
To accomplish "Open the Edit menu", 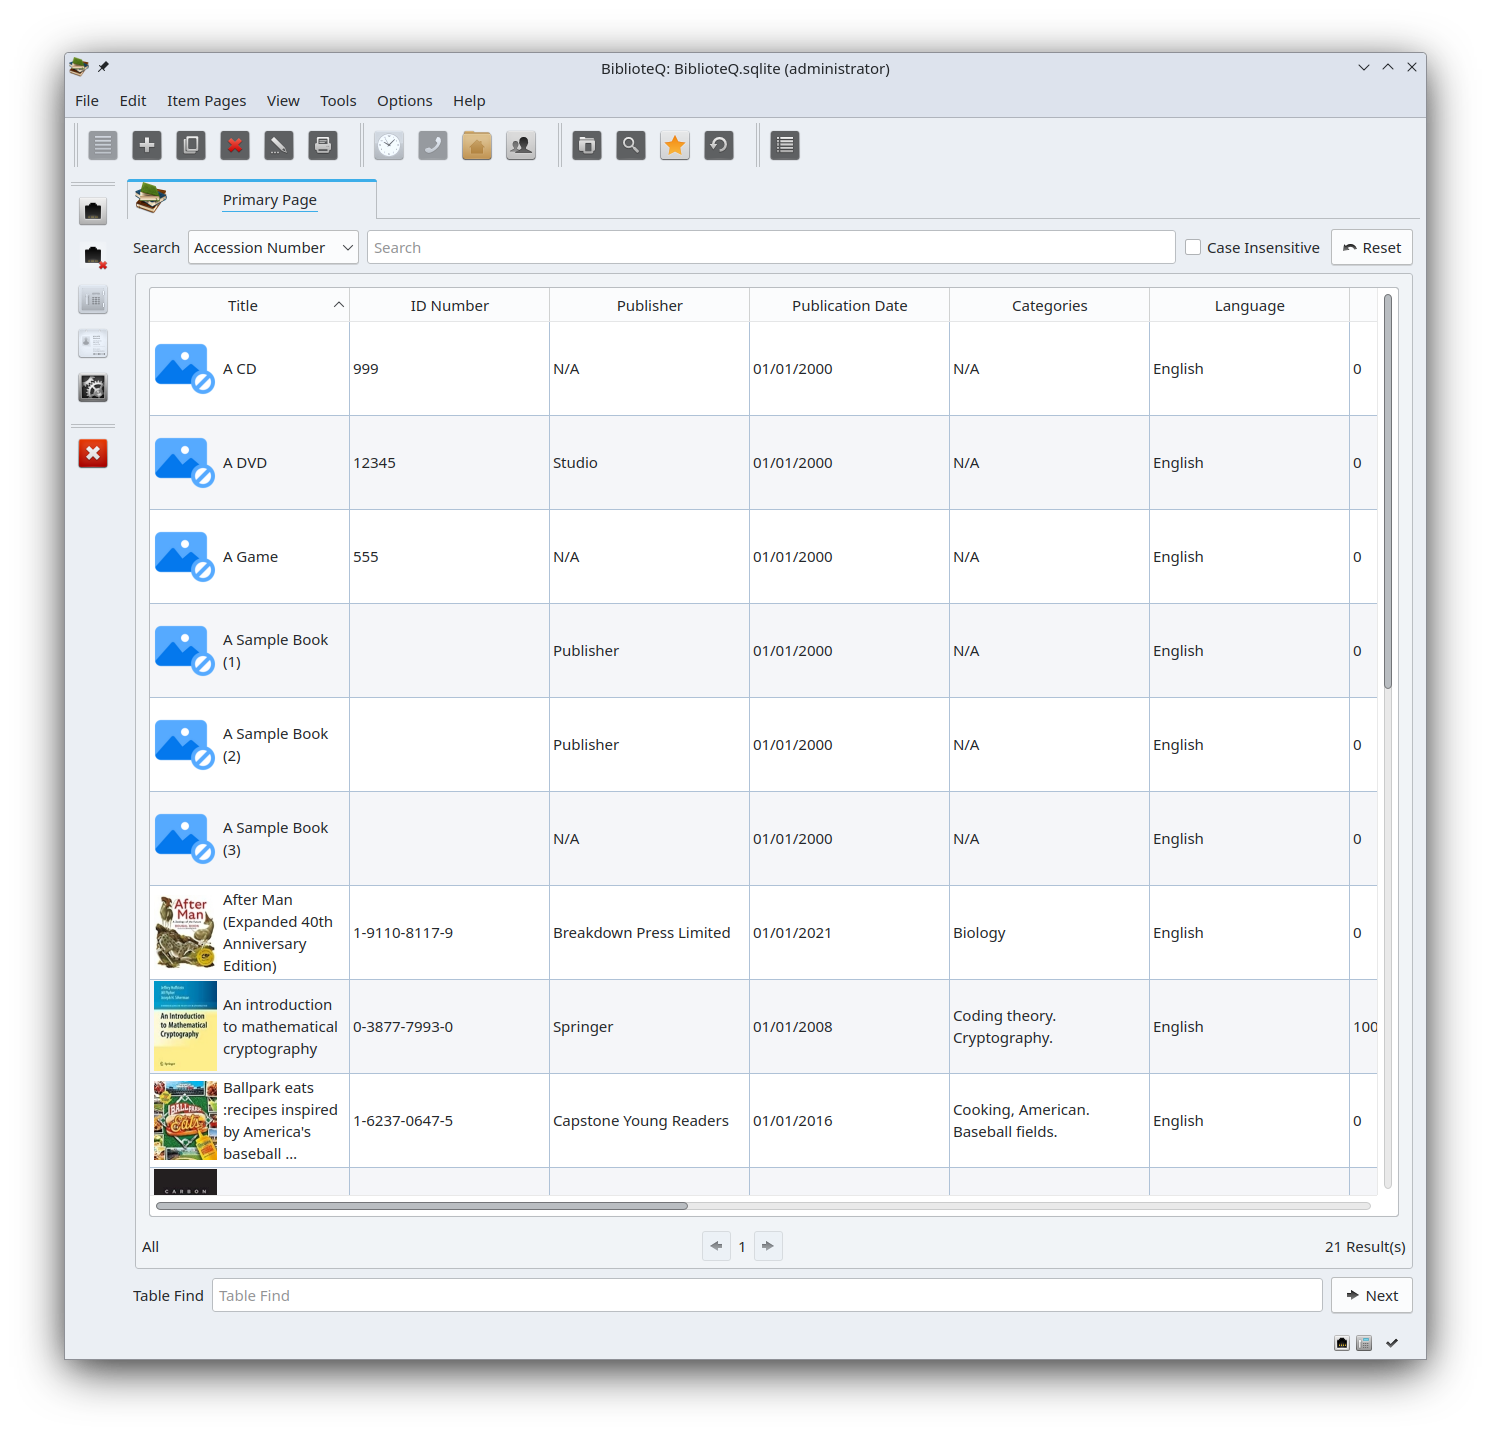I will pos(133,101).
